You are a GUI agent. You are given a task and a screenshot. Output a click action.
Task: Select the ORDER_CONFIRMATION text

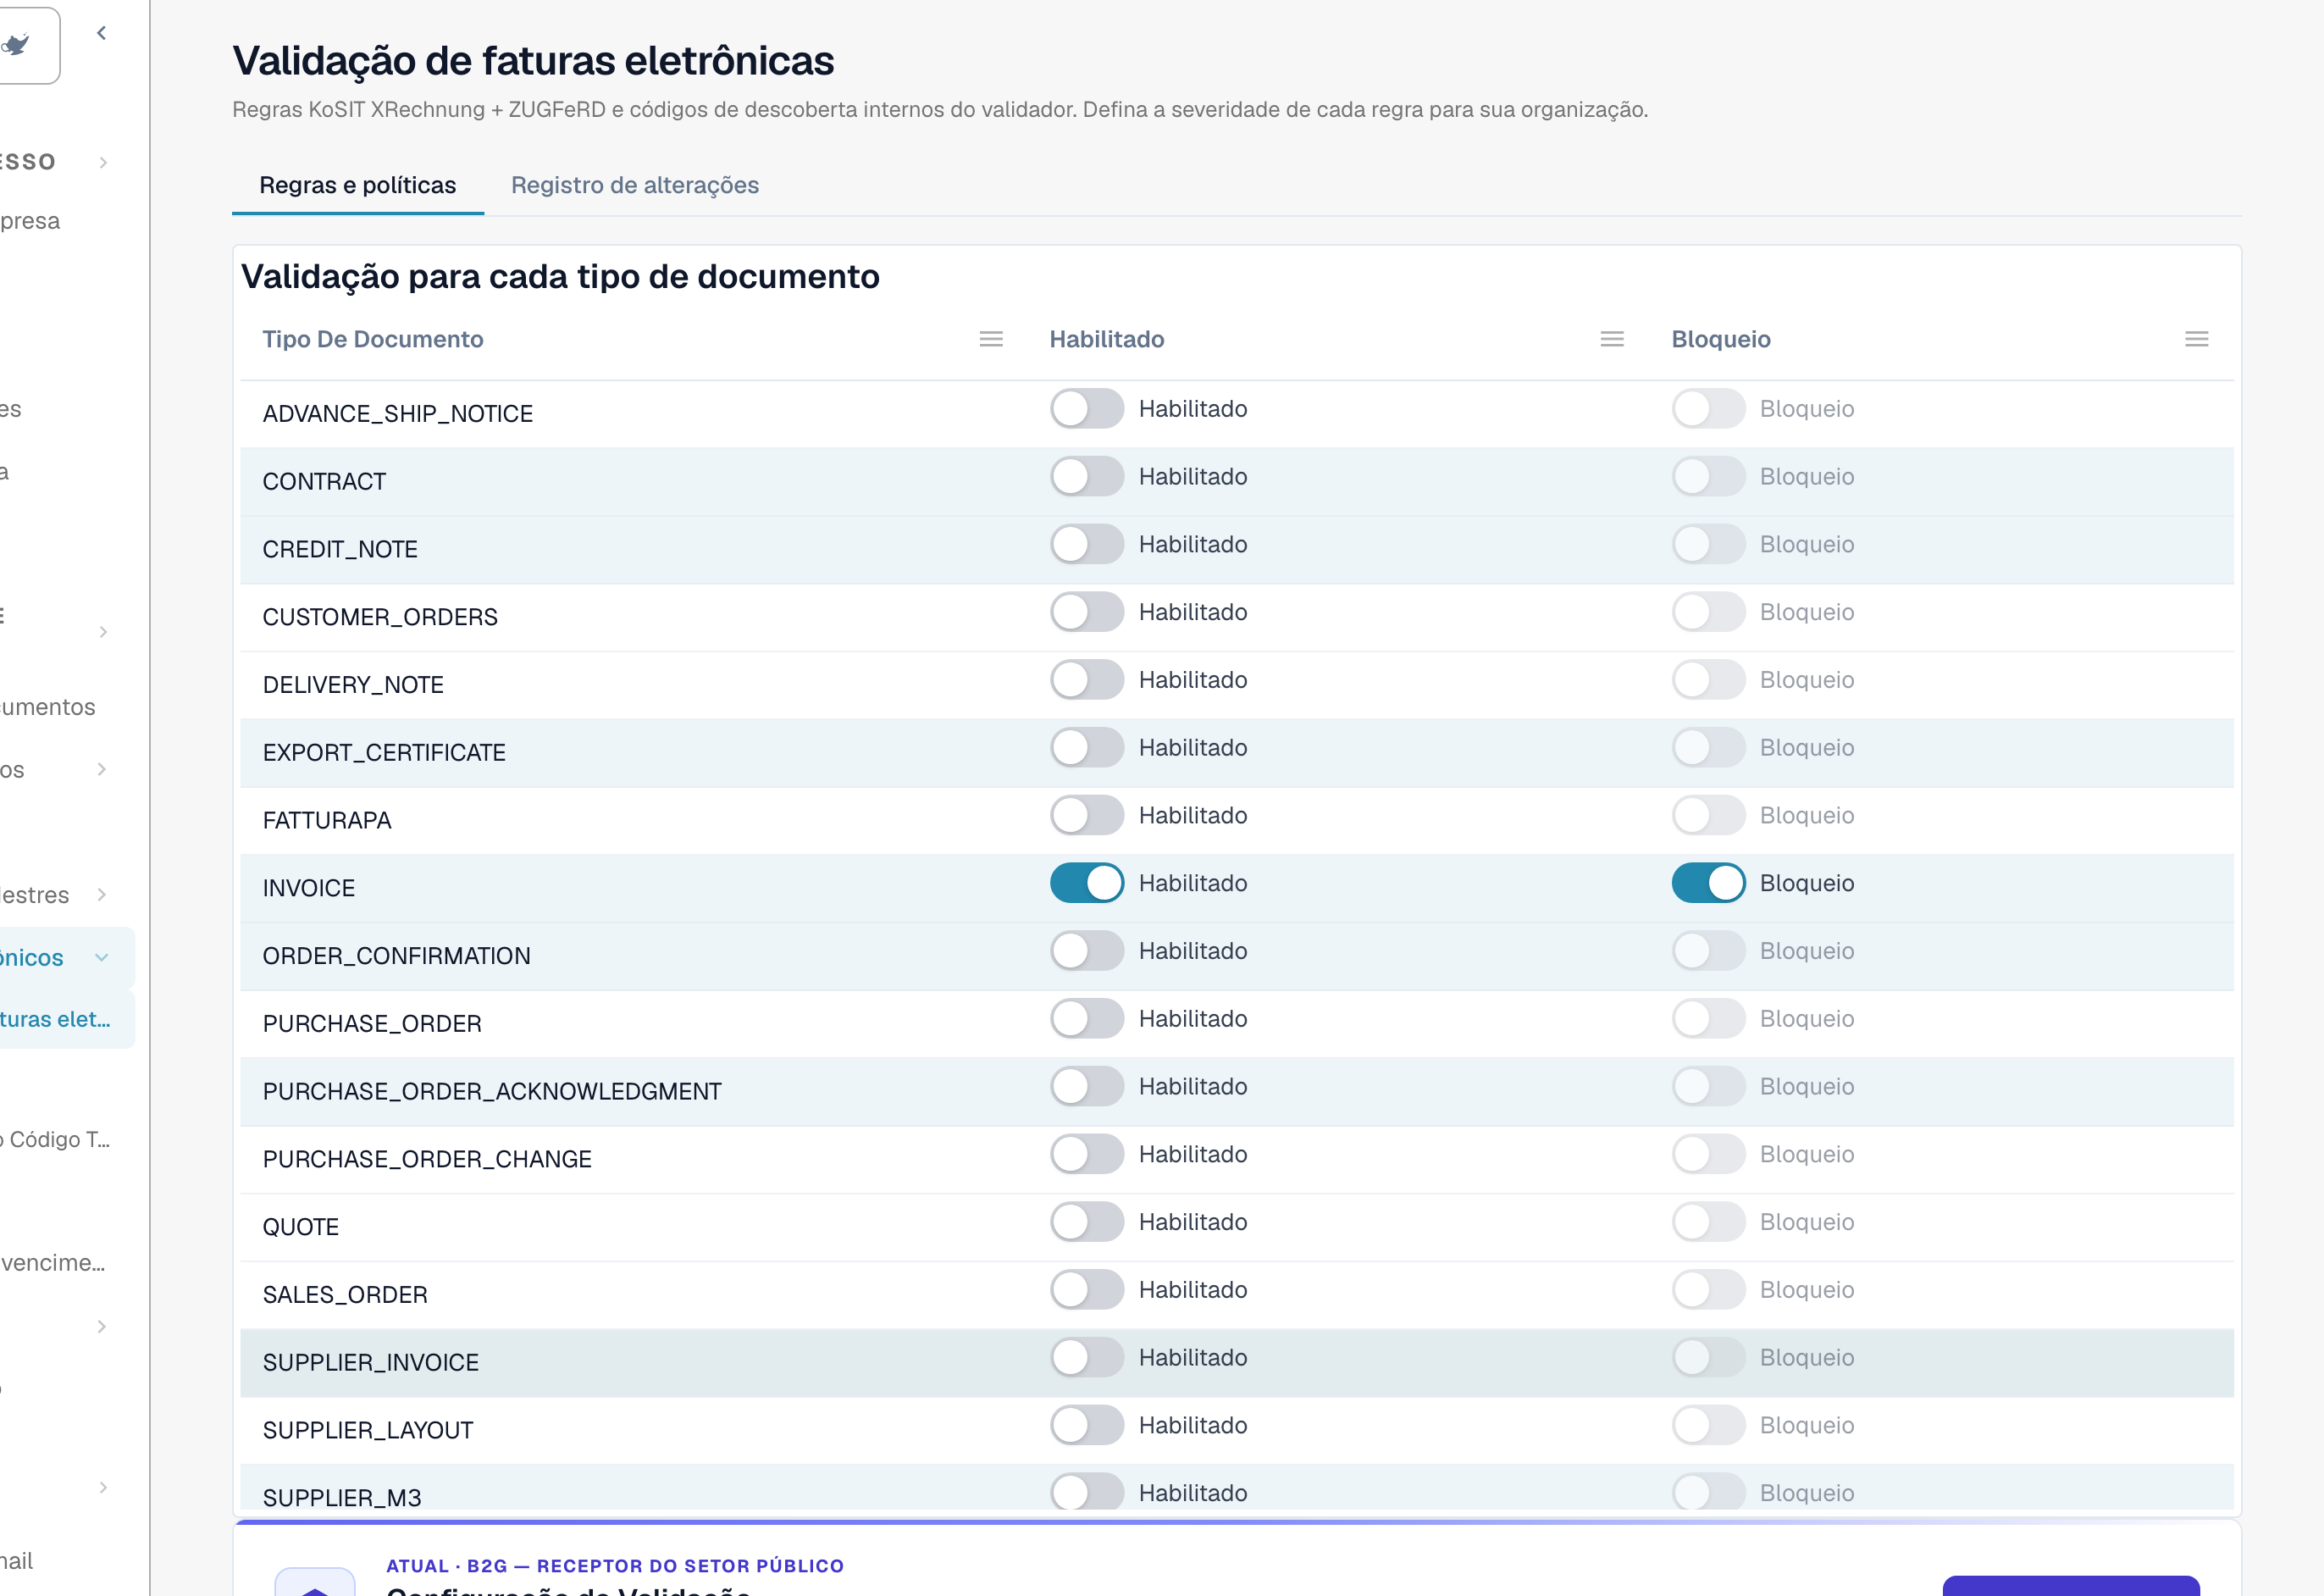tap(396, 956)
